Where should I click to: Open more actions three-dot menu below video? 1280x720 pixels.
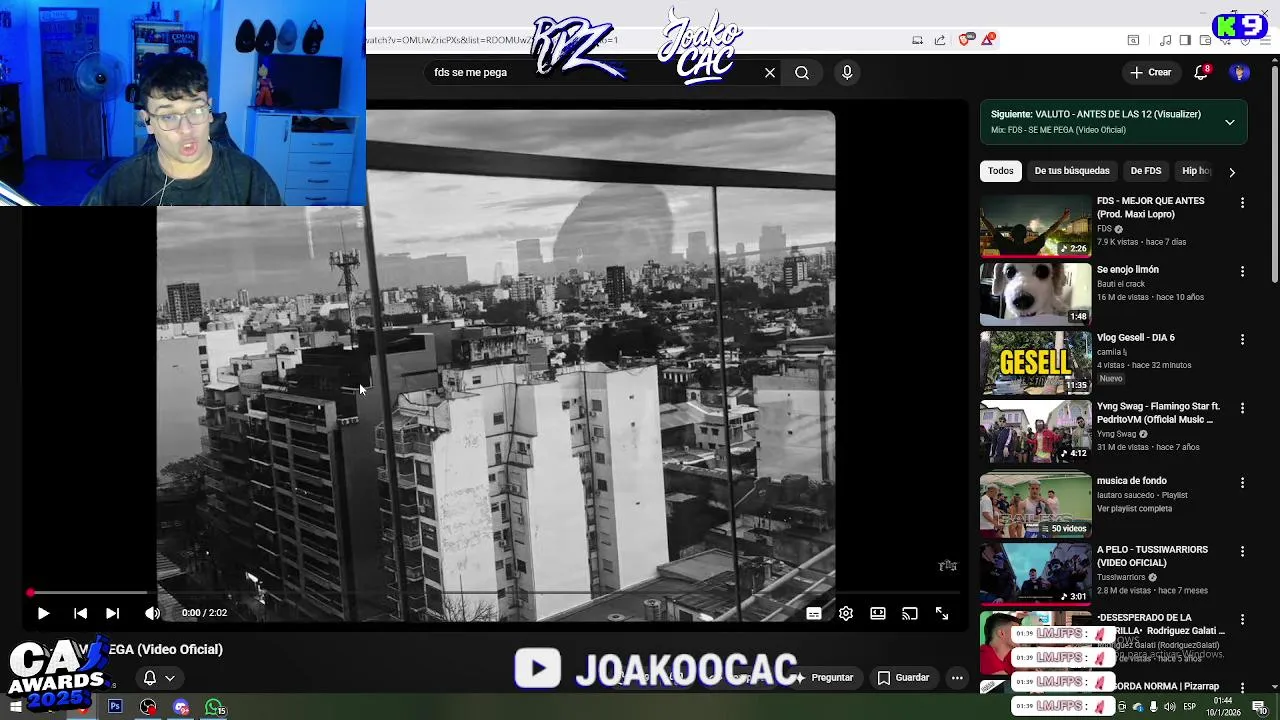pos(957,677)
